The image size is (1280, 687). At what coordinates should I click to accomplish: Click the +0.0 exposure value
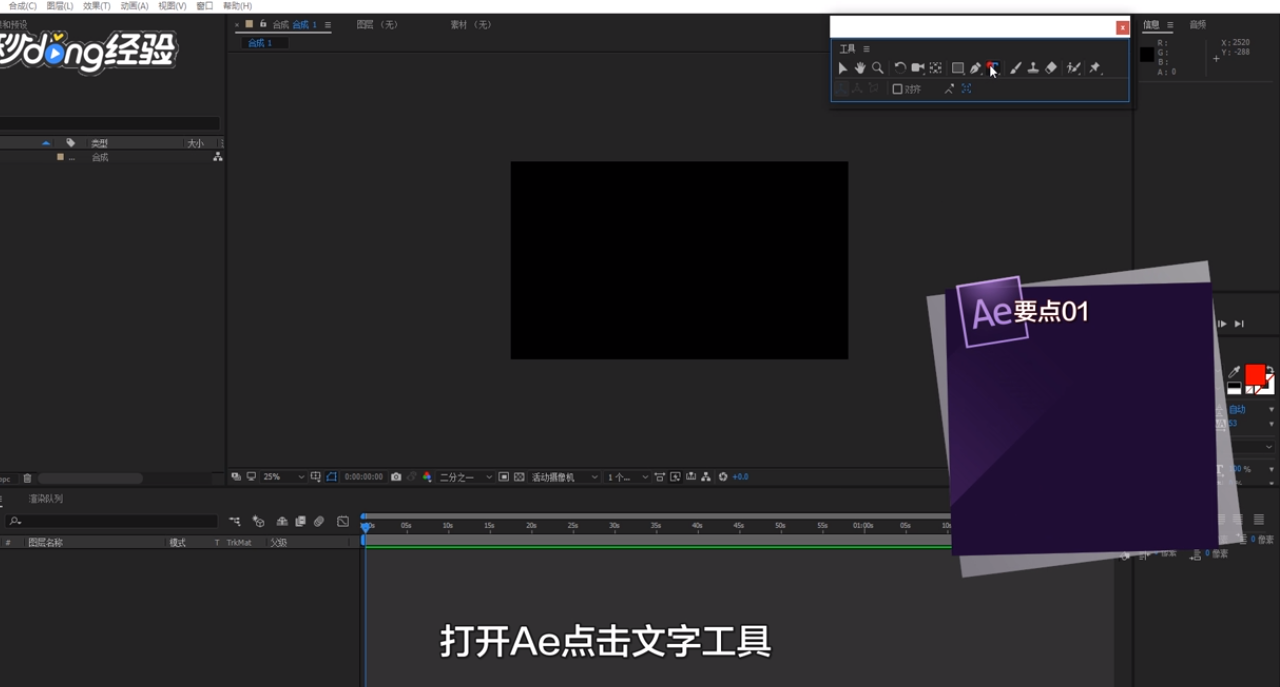tap(740, 477)
